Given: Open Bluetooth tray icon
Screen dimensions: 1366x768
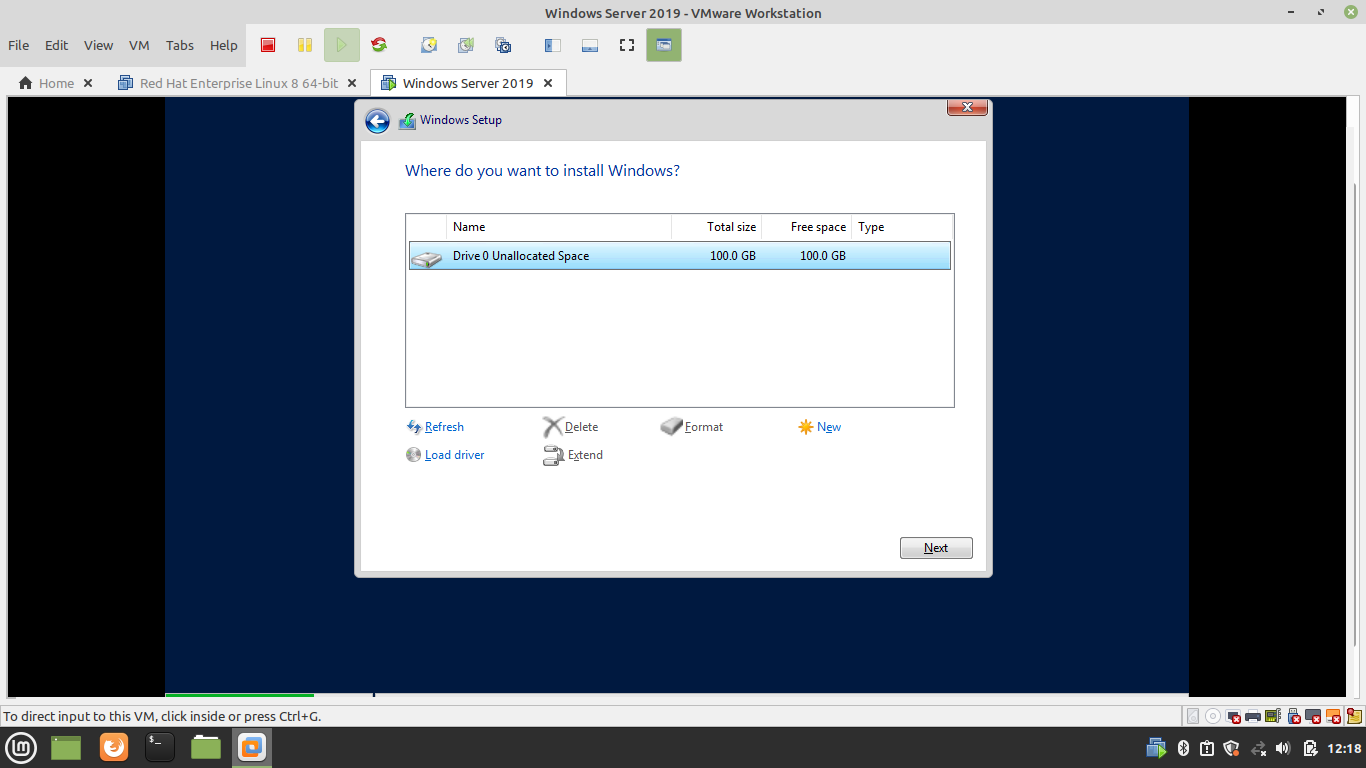Looking at the screenshot, I should coord(1182,748).
